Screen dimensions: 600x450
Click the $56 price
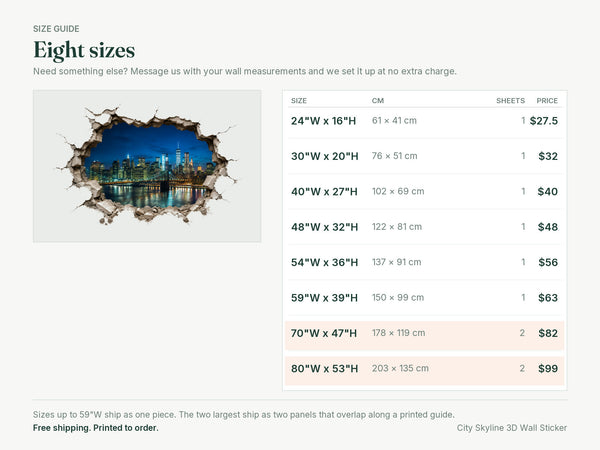coord(548,262)
